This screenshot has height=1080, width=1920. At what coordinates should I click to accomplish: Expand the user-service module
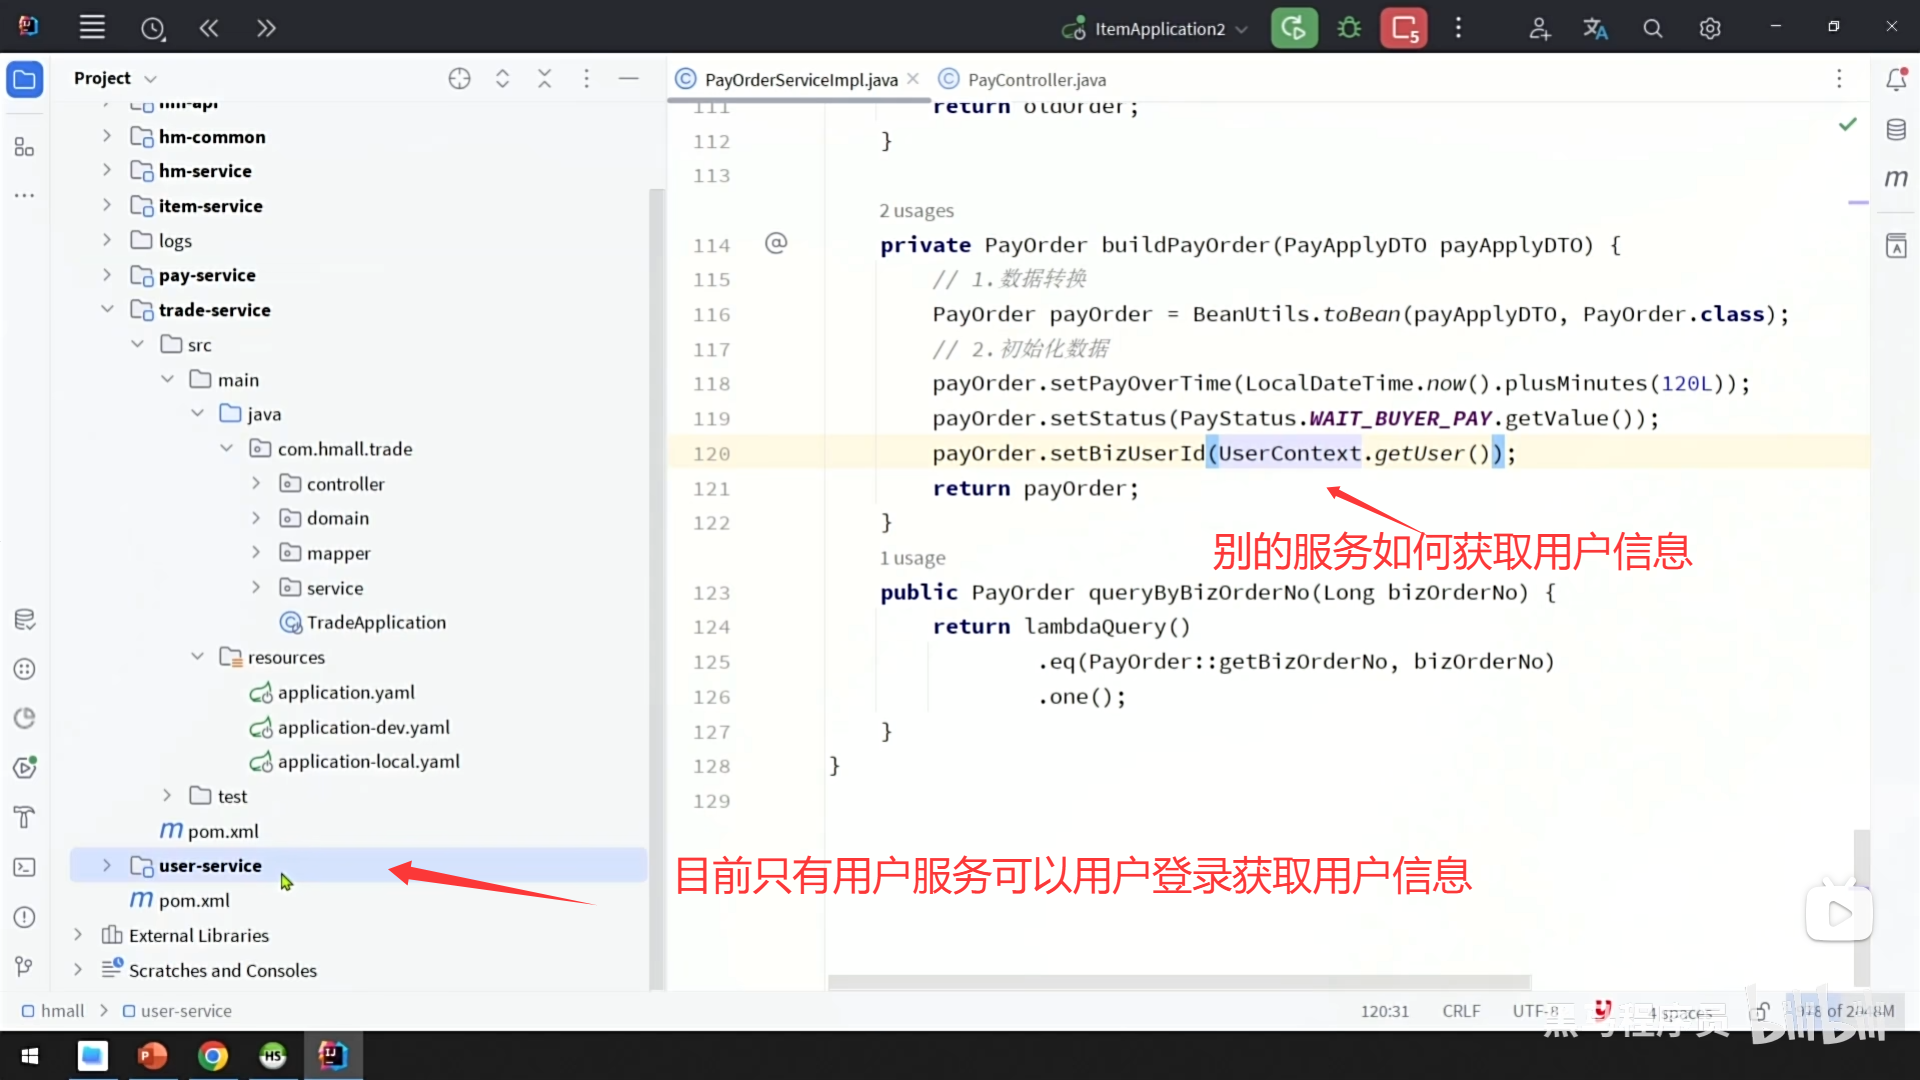(107, 865)
